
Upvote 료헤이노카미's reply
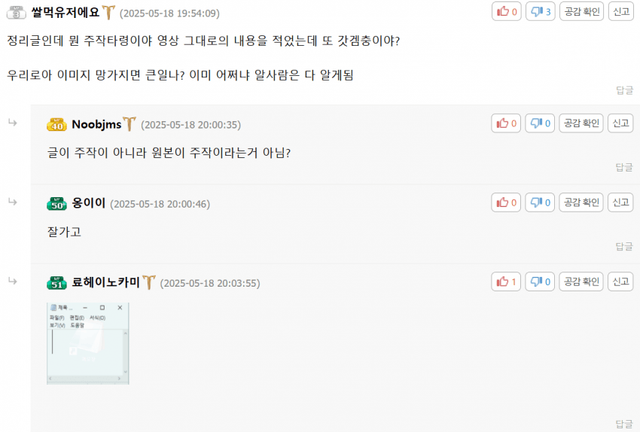pos(506,281)
